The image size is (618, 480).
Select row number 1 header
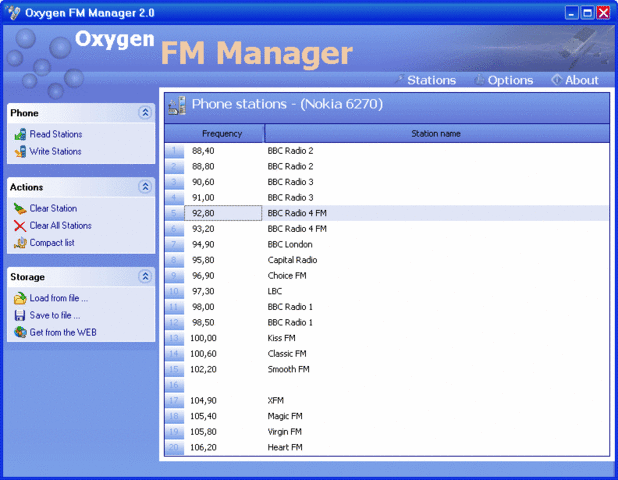pos(174,151)
